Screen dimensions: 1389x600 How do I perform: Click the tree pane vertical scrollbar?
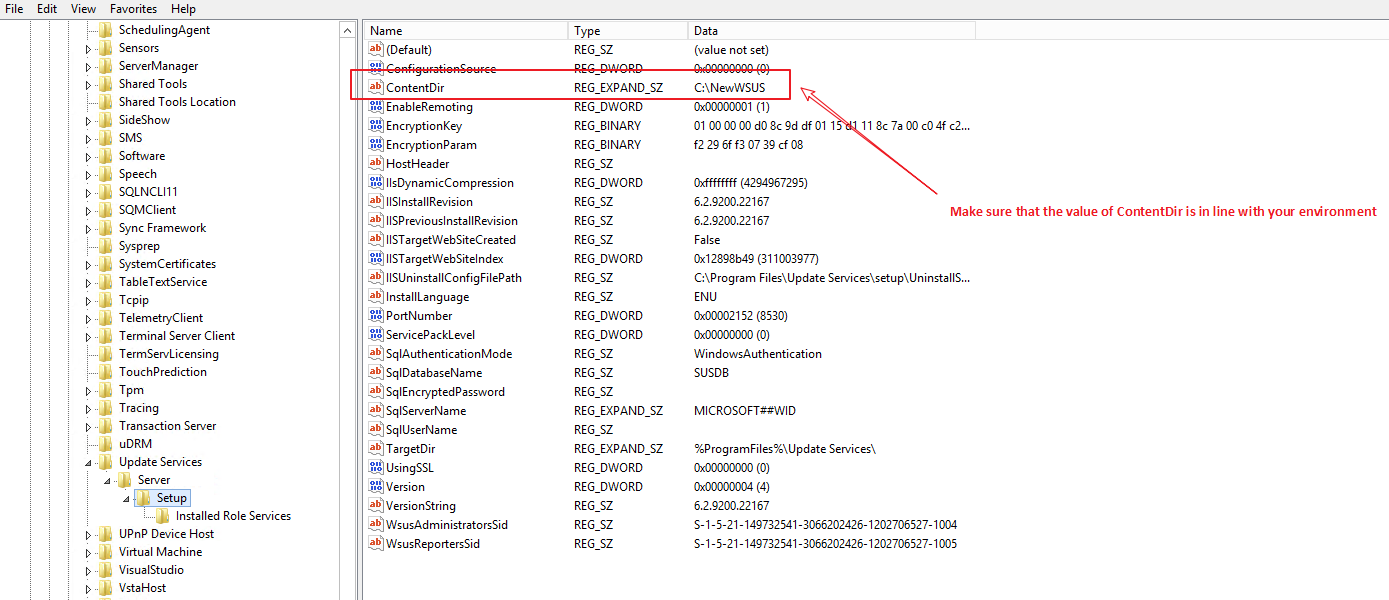click(x=348, y=310)
